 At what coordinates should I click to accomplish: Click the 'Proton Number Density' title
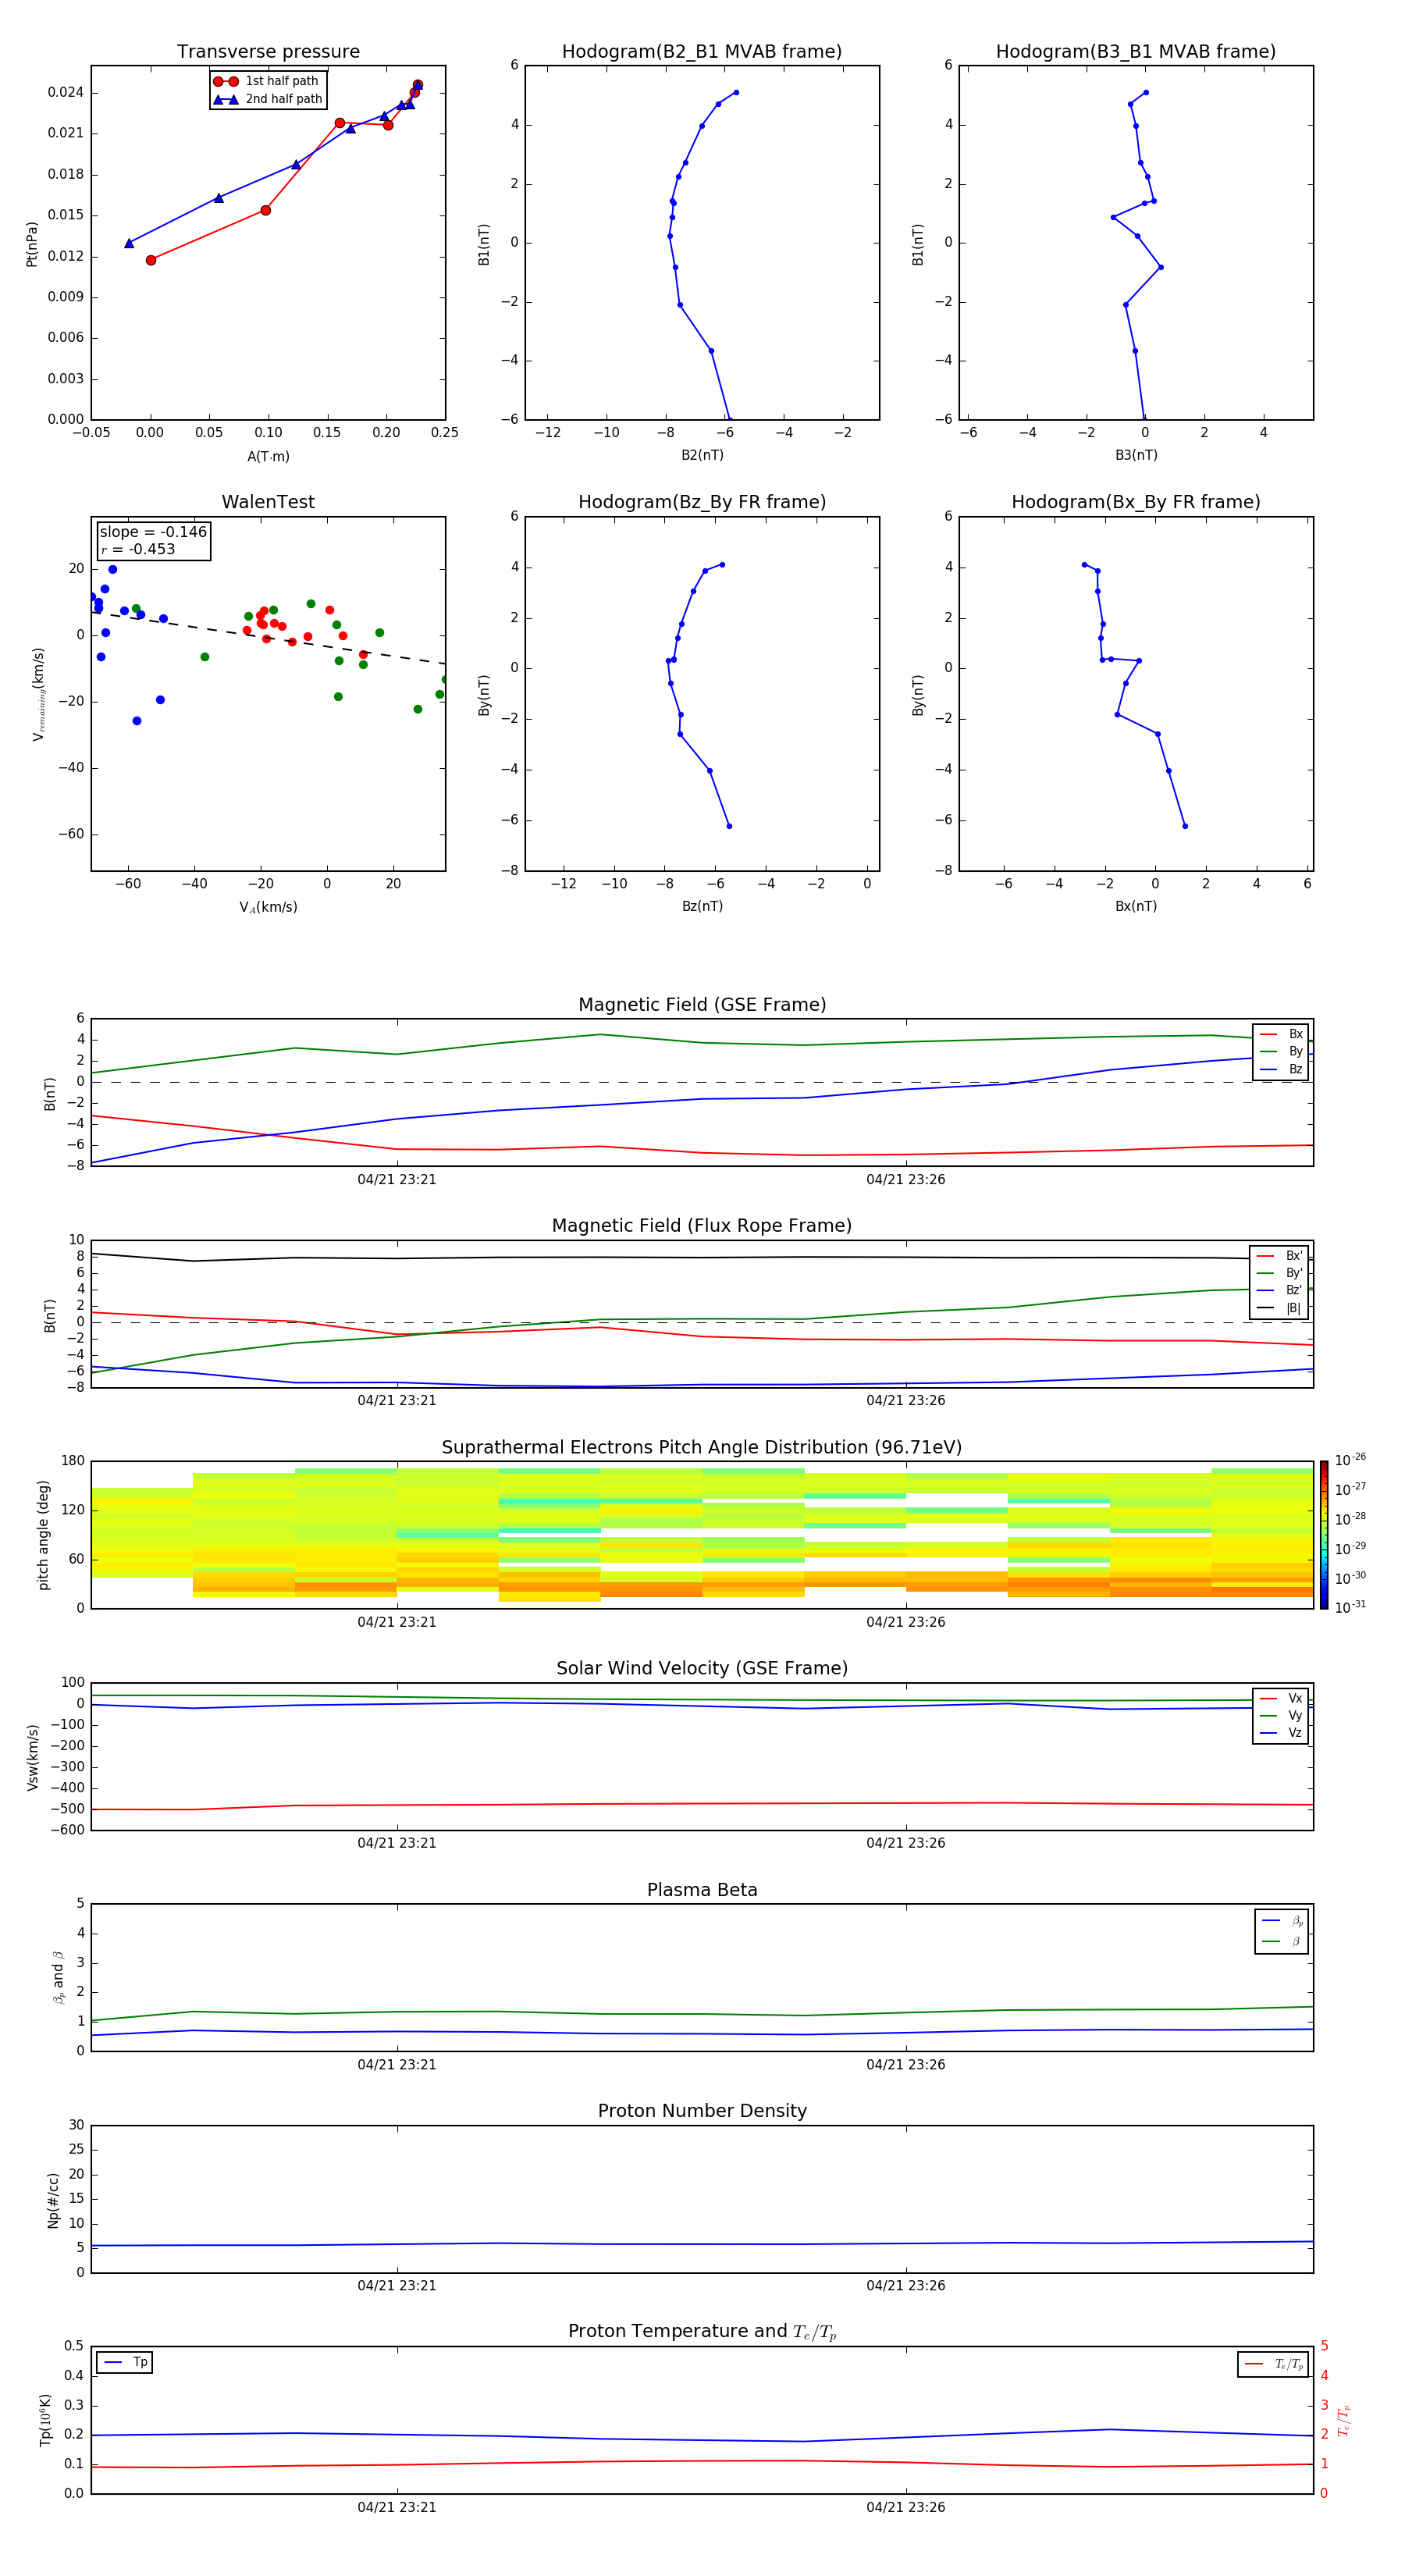pyautogui.click(x=702, y=2111)
